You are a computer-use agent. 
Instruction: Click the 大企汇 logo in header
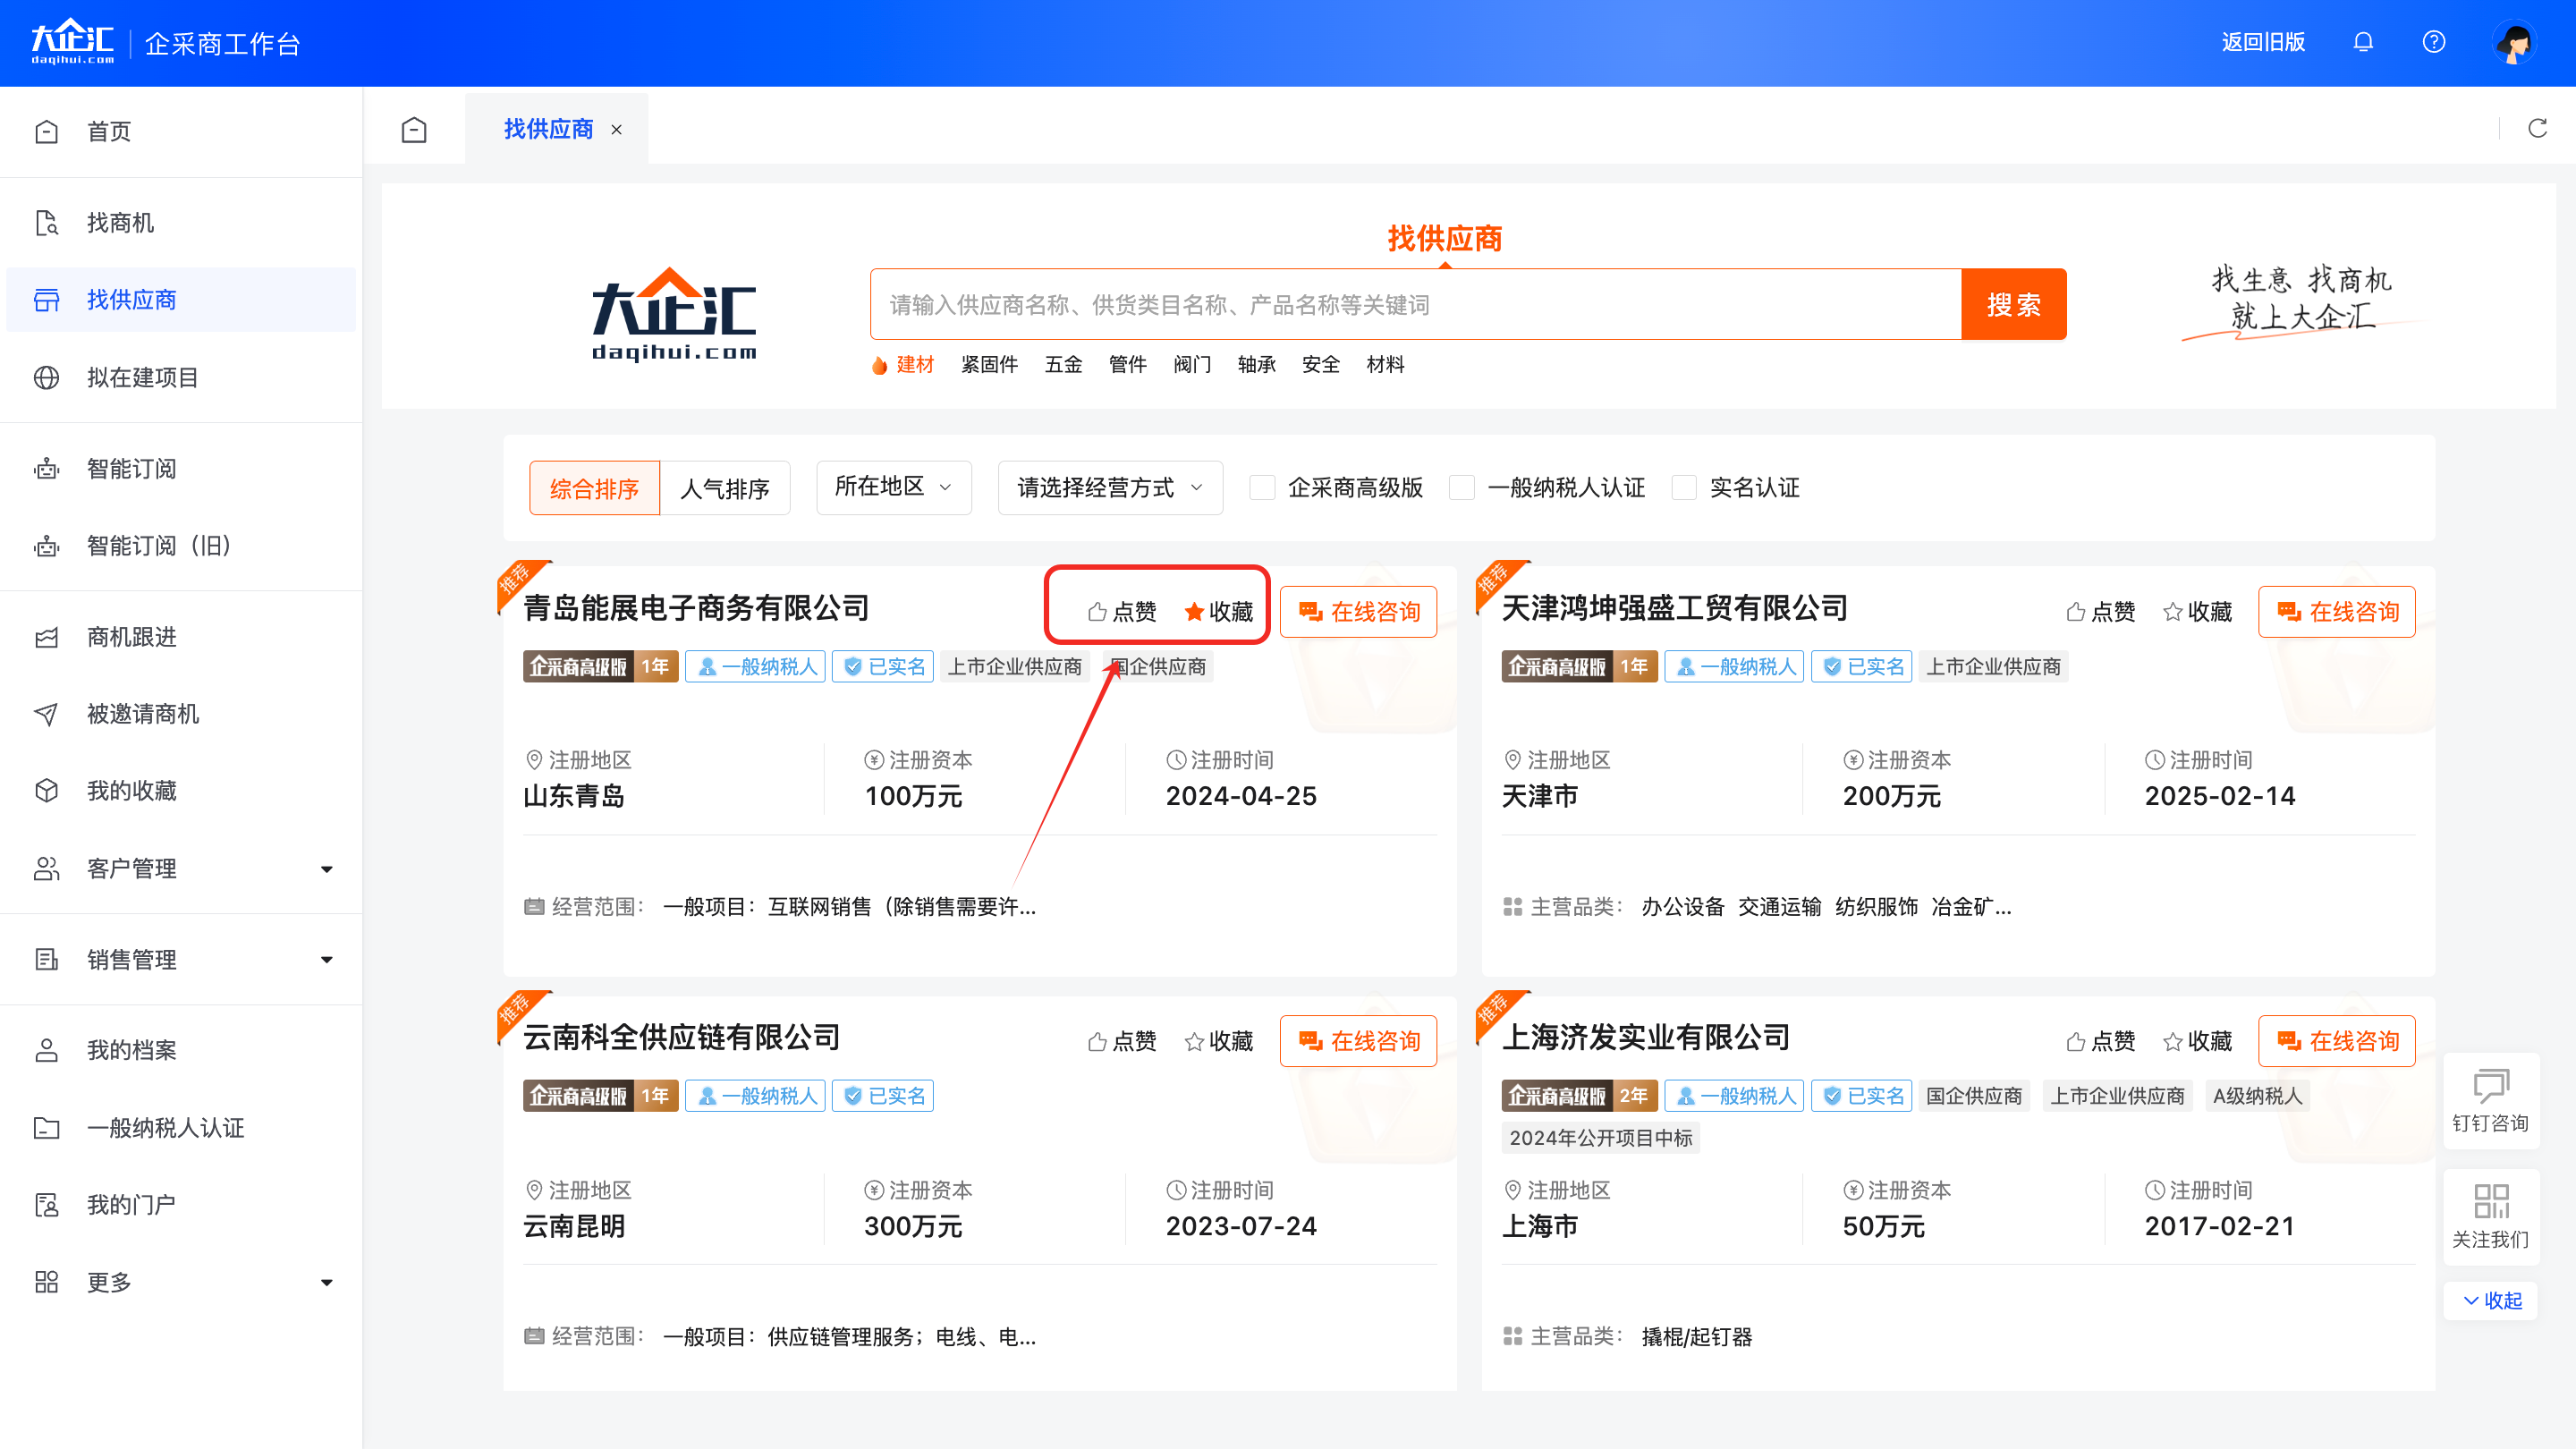click(73, 42)
